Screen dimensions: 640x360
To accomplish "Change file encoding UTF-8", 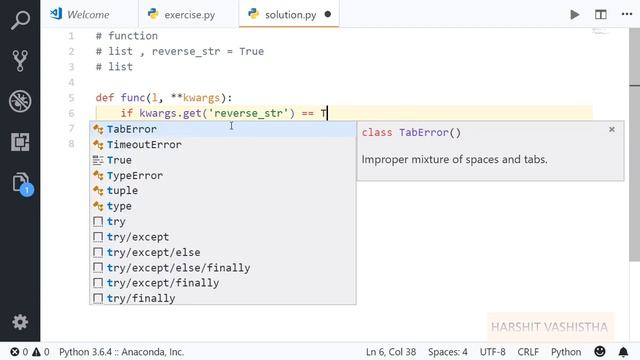I will (x=492, y=352).
